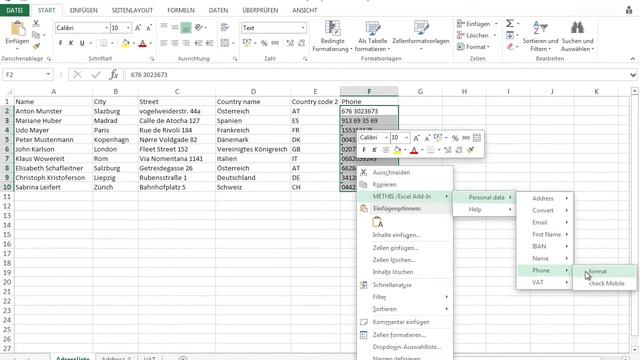Click the mini toolbar red font color A
The height and width of the screenshot is (360, 640).
(413, 150)
